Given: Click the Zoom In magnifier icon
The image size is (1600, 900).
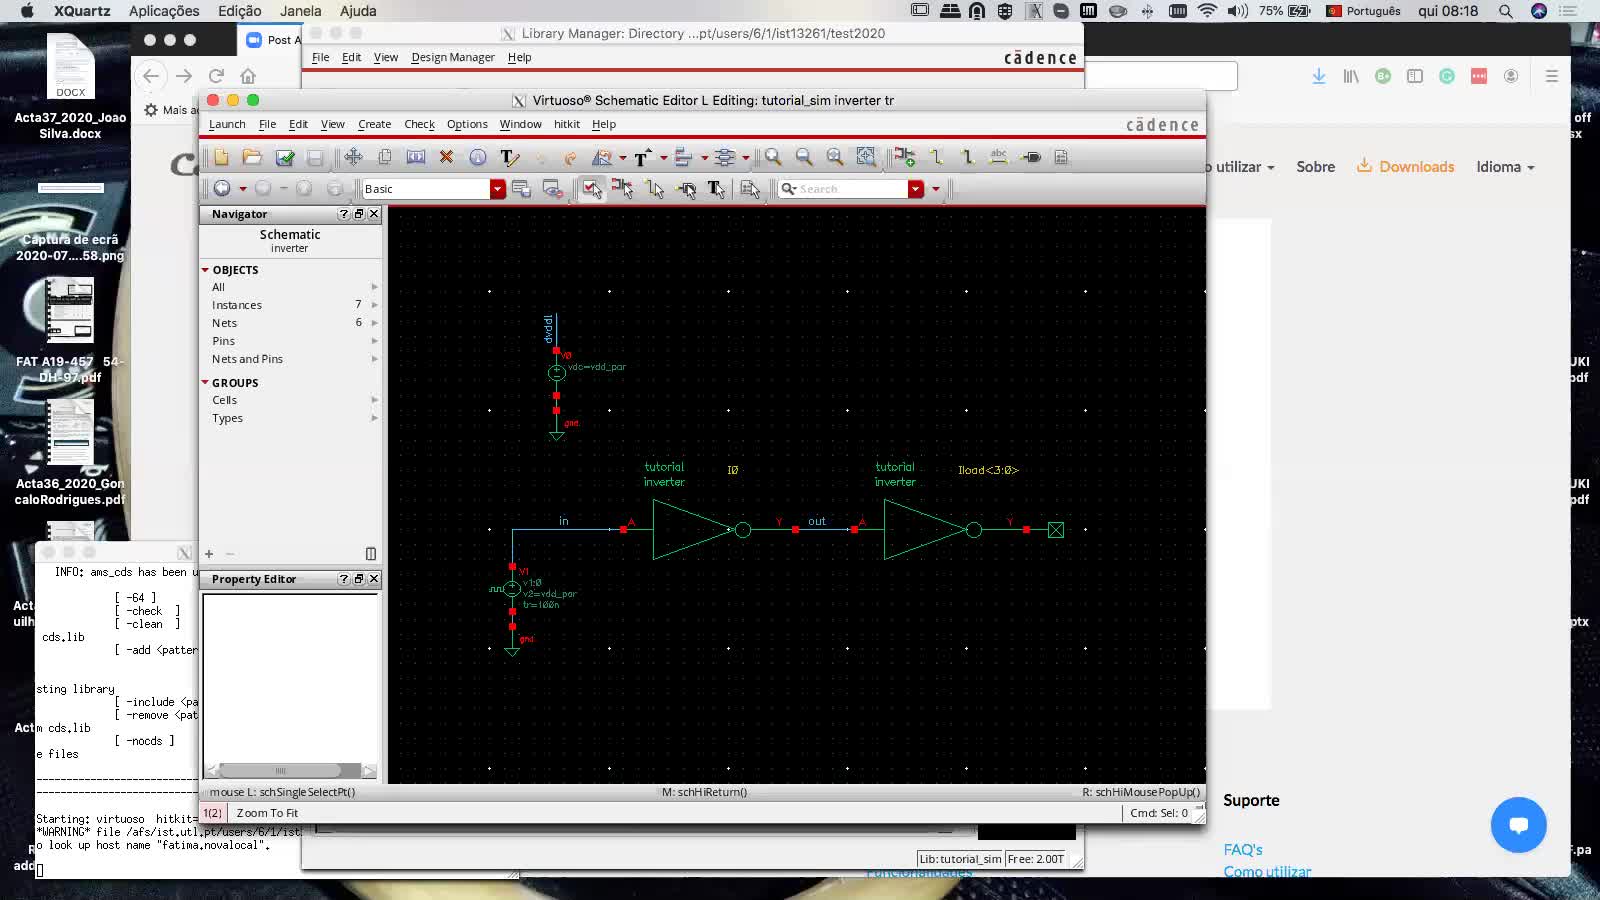Looking at the screenshot, I should 773,157.
